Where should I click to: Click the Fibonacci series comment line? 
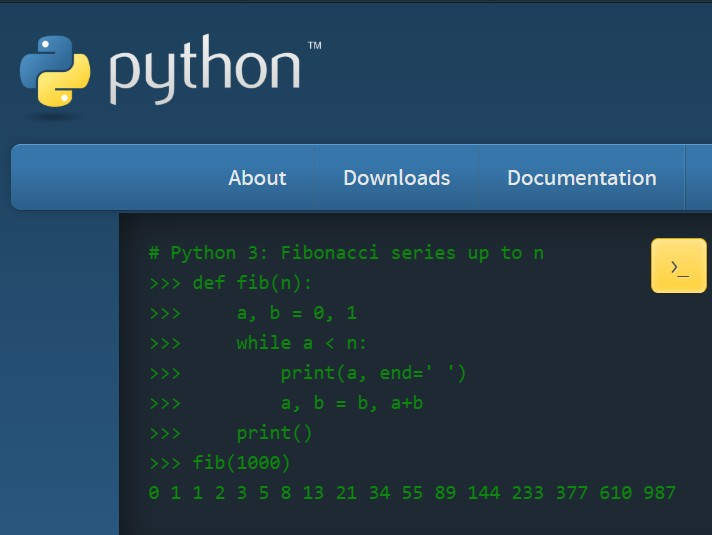coord(346,253)
